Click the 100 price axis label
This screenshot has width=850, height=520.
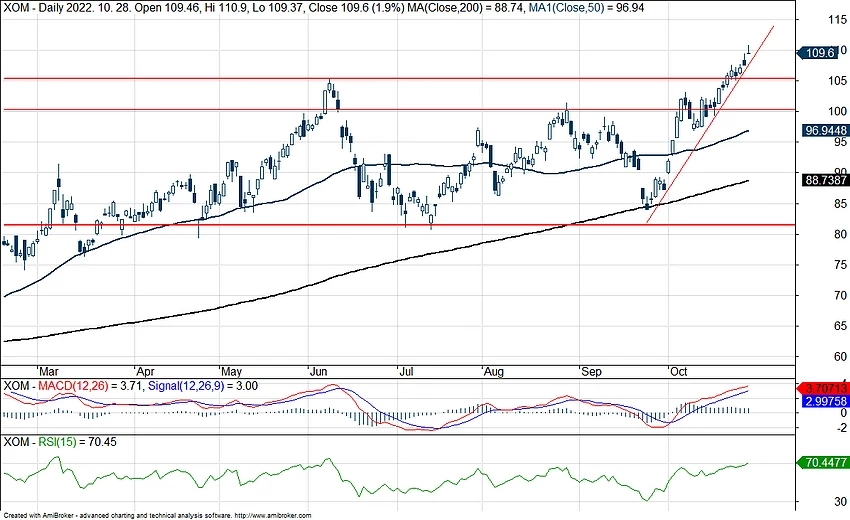(837, 111)
